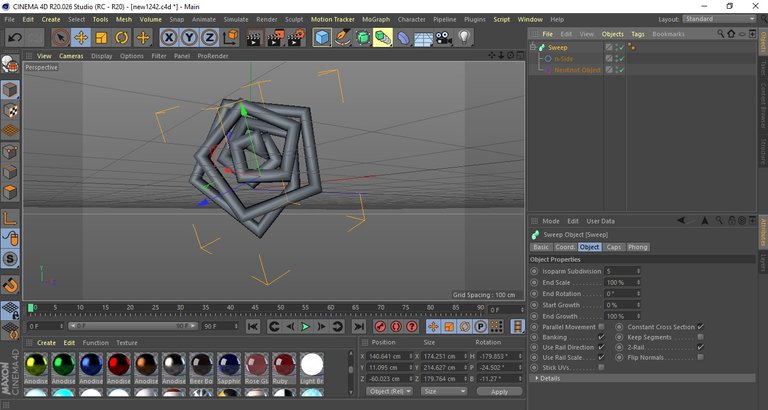The height and width of the screenshot is (410, 768).
Task: Switch to Phong tab
Action: pos(638,247)
